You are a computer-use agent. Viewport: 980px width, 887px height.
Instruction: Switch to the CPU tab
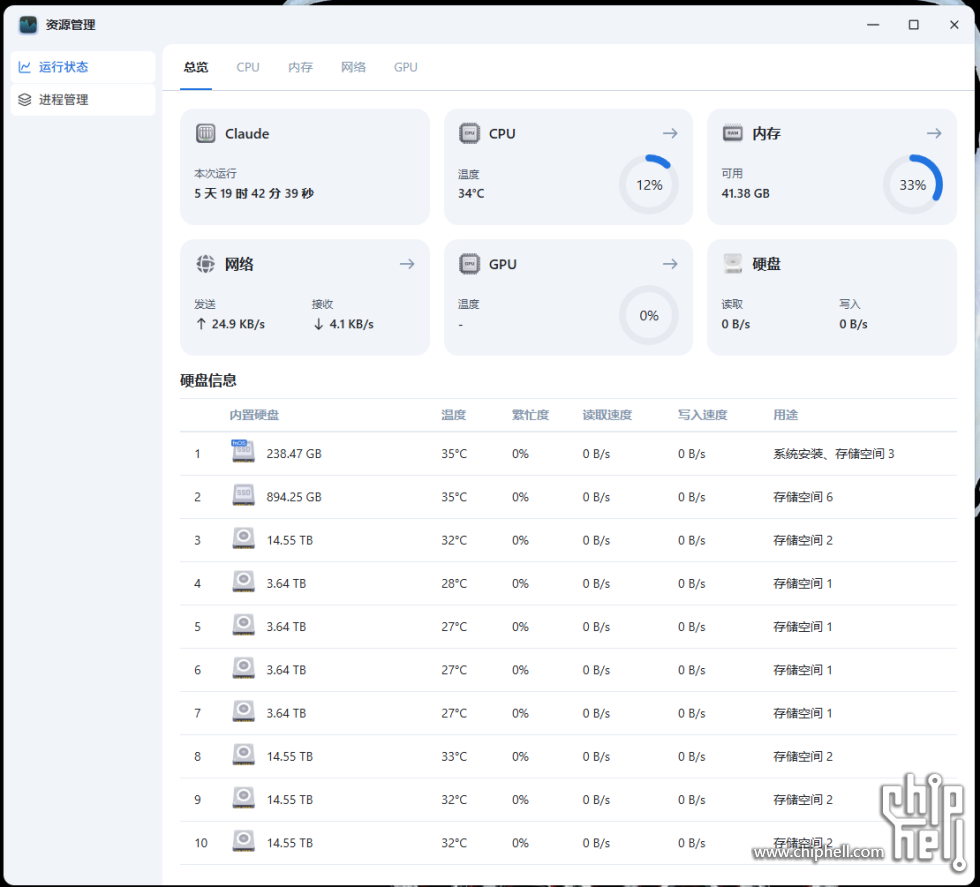point(247,67)
